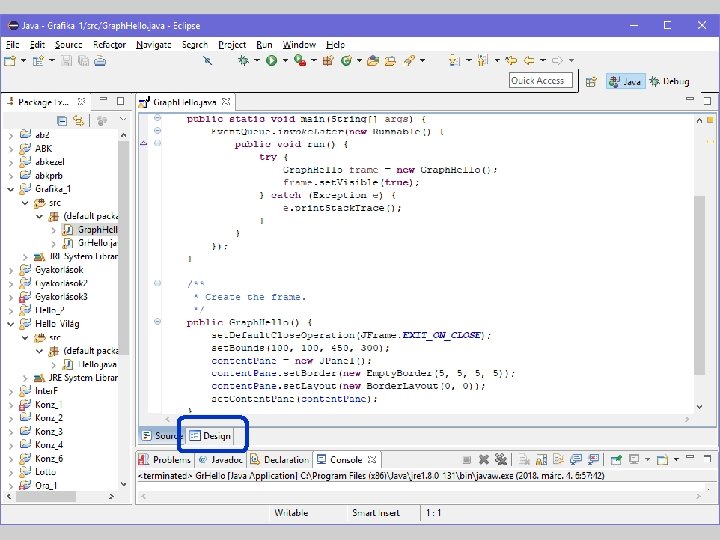
Task: Click the Open Perspective icon
Action: pos(591,82)
